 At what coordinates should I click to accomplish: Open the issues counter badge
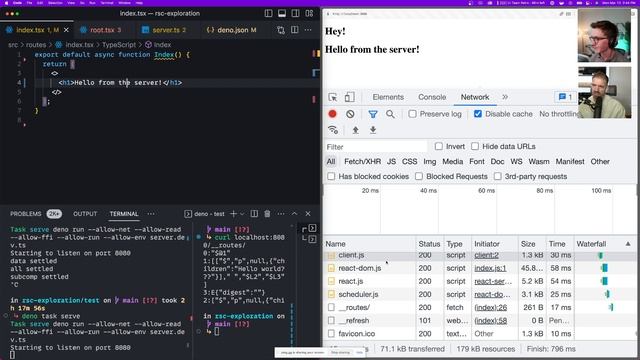(x=565, y=97)
